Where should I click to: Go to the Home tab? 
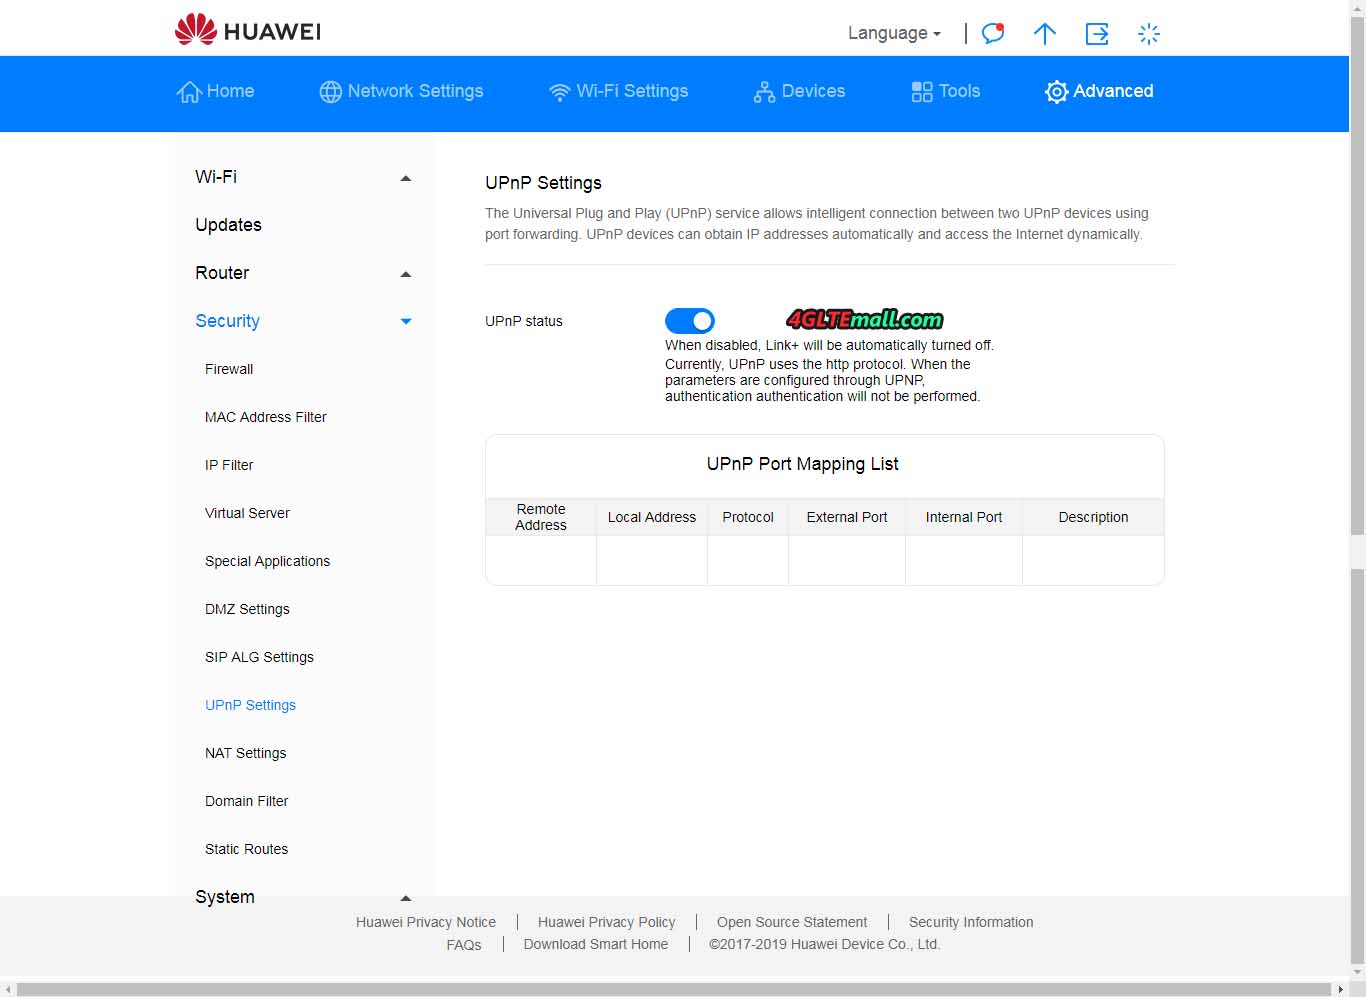tap(215, 91)
